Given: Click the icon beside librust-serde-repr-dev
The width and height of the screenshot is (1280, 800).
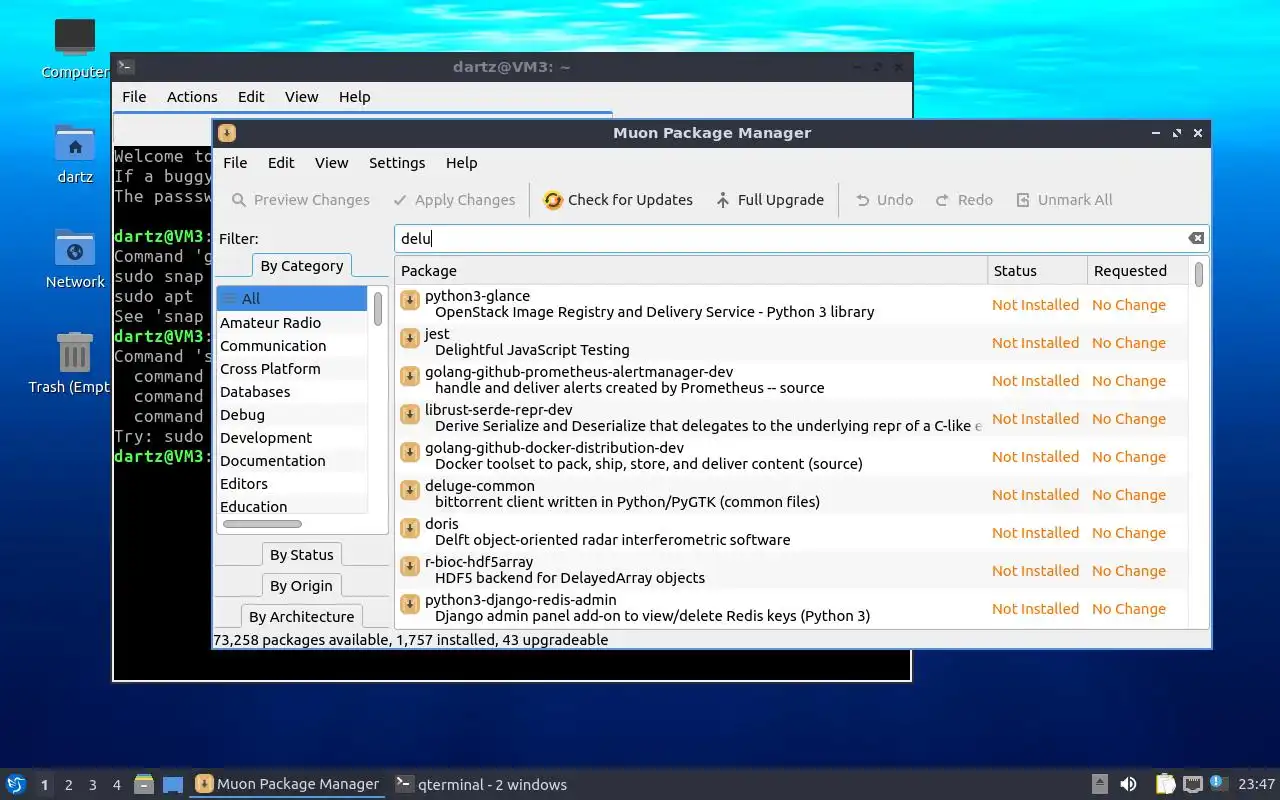Looking at the screenshot, I should coord(409,414).
